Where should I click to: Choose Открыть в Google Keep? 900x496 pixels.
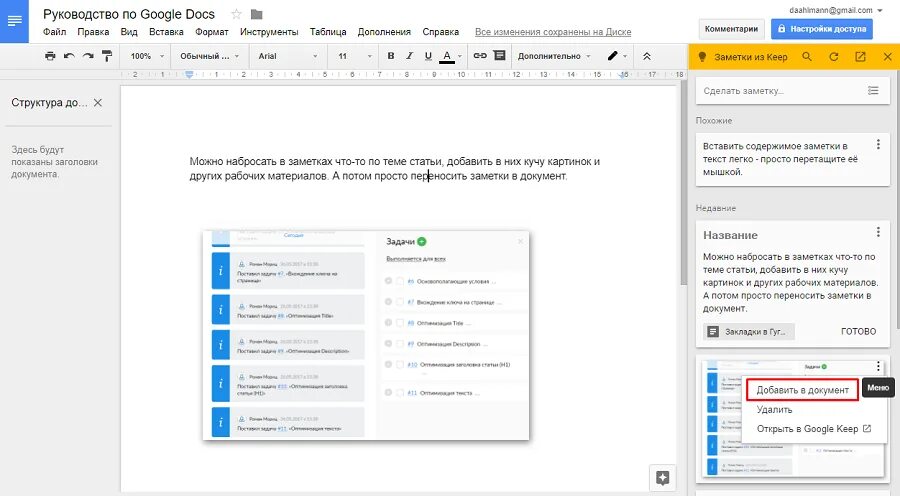pos(814,429)
